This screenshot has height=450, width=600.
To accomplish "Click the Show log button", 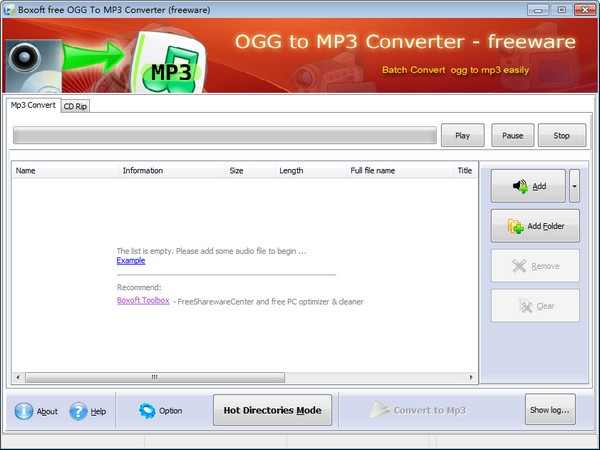I will point(550,410).
